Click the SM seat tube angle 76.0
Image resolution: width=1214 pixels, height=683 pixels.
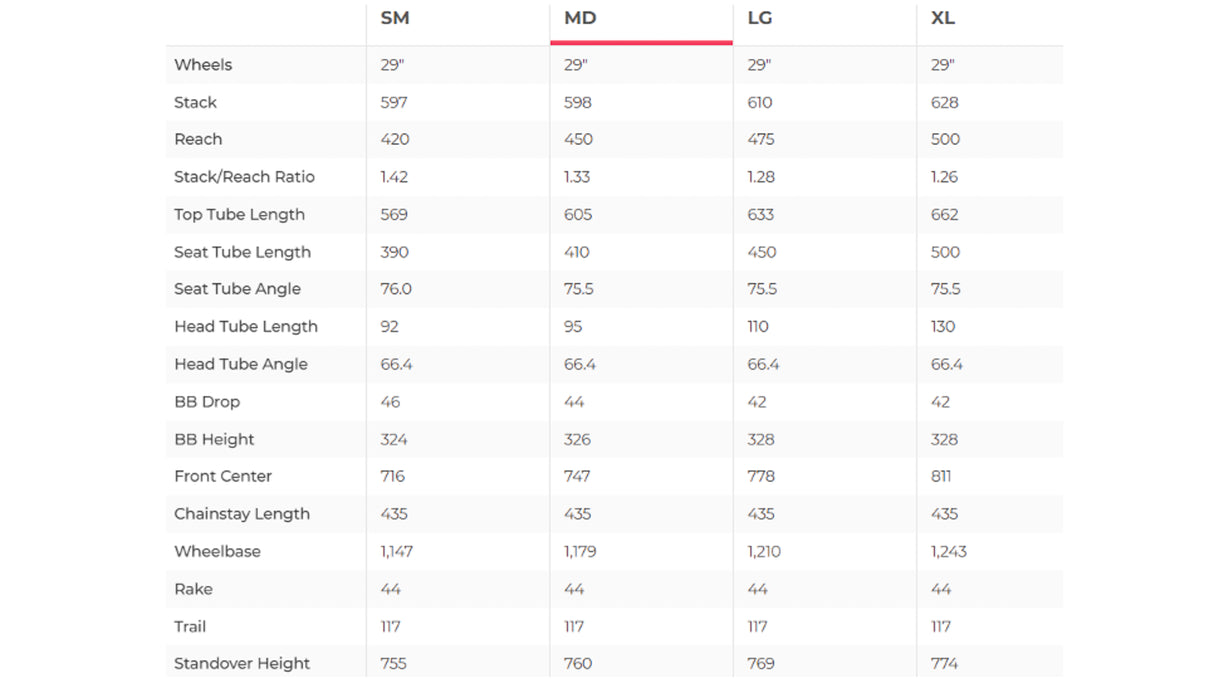click(x=396, y=289)
